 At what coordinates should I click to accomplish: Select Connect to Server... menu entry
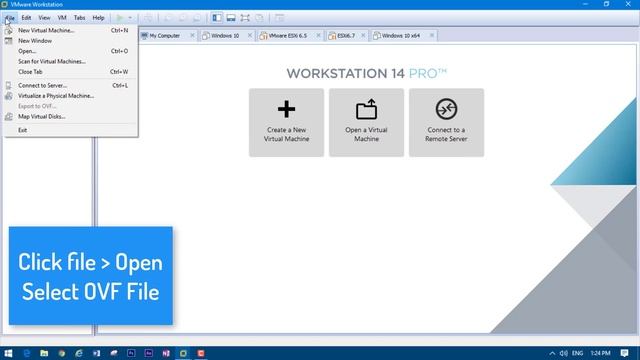coord(71,85)
